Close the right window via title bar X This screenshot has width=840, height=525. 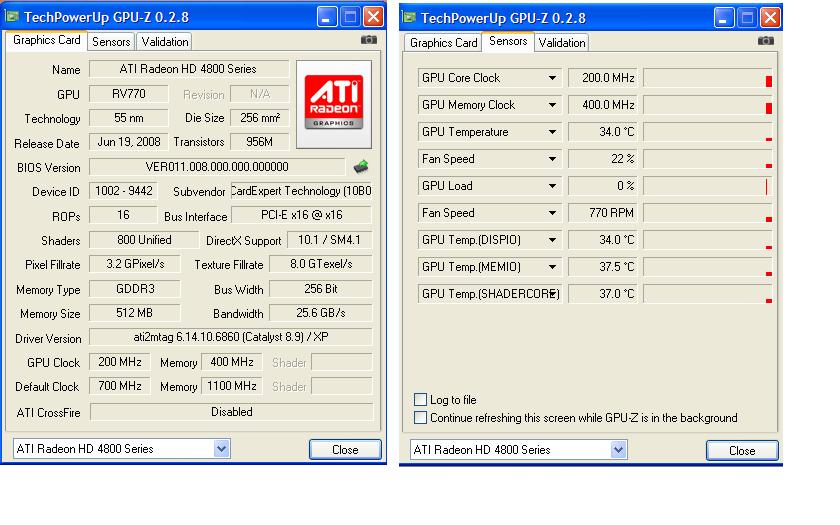(770, 18)
